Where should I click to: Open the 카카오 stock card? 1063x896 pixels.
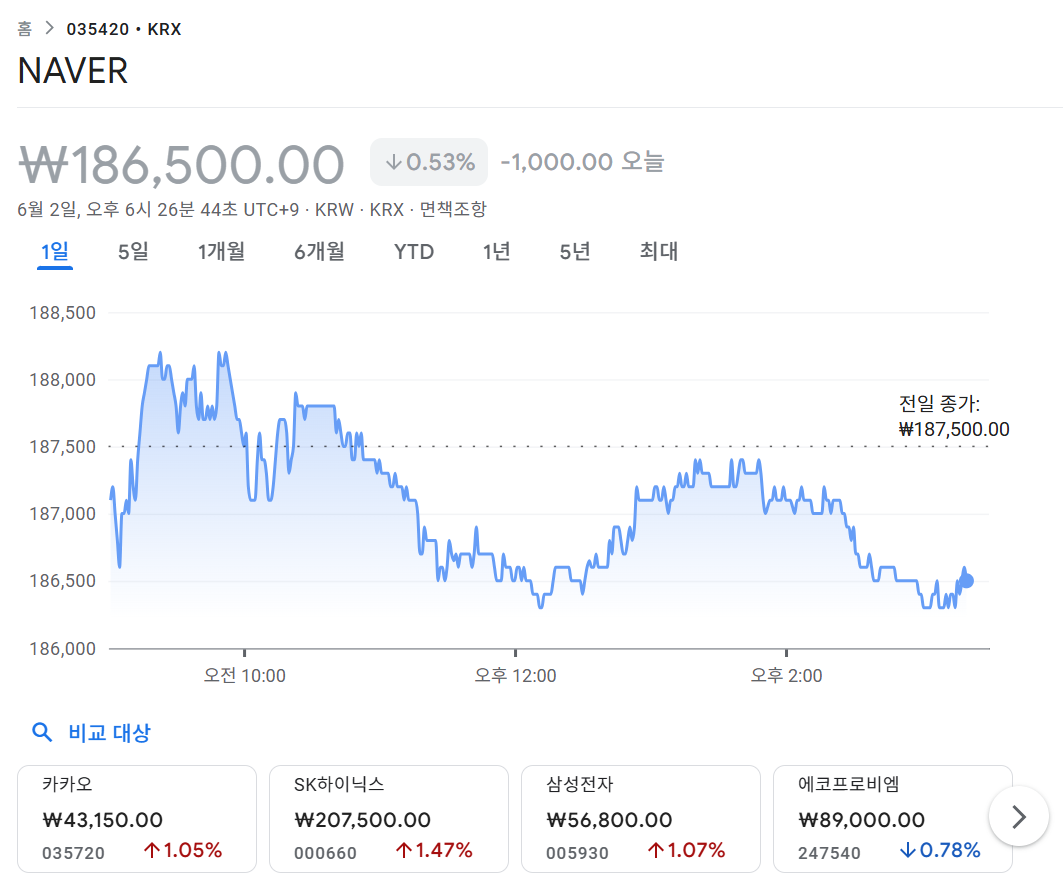(x=137, y=819)
